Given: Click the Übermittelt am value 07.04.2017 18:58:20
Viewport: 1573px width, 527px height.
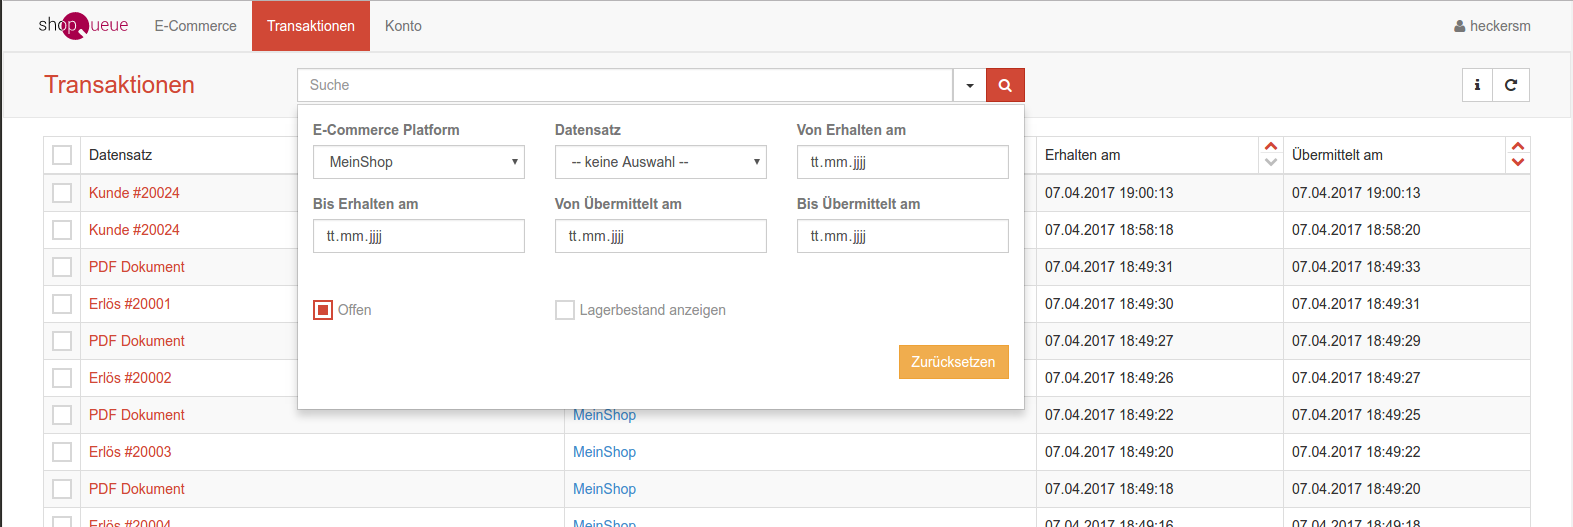Looking at the screenshot, I should click(1356, 230).
